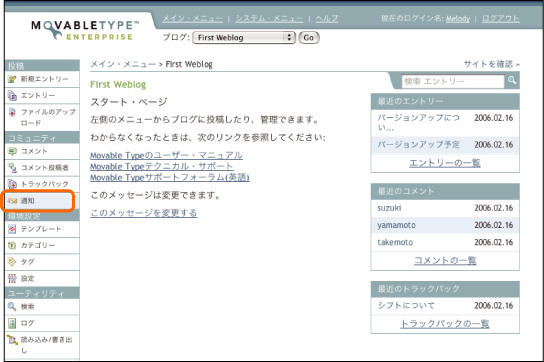Viewport: 544px width, 362px height.
Task: Click the Melody user name link
Action: [458, 18]
